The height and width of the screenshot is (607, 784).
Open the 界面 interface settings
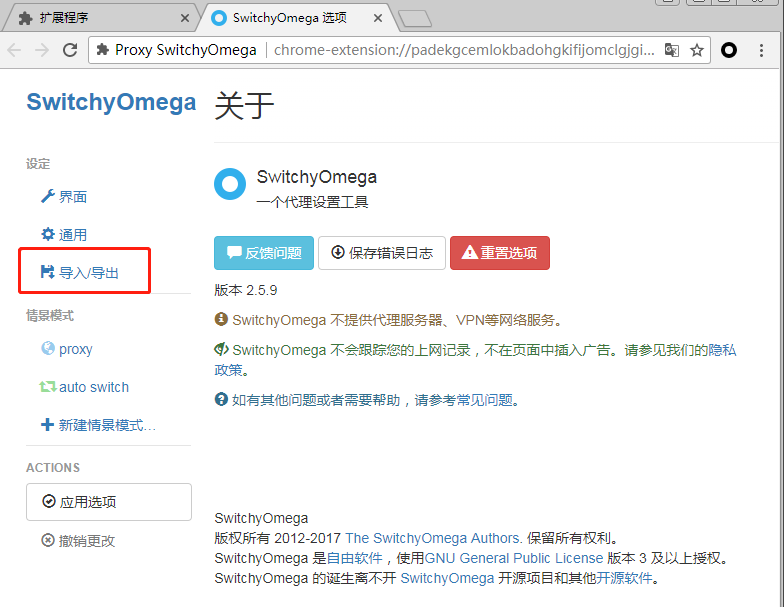[x=64, y=196]
